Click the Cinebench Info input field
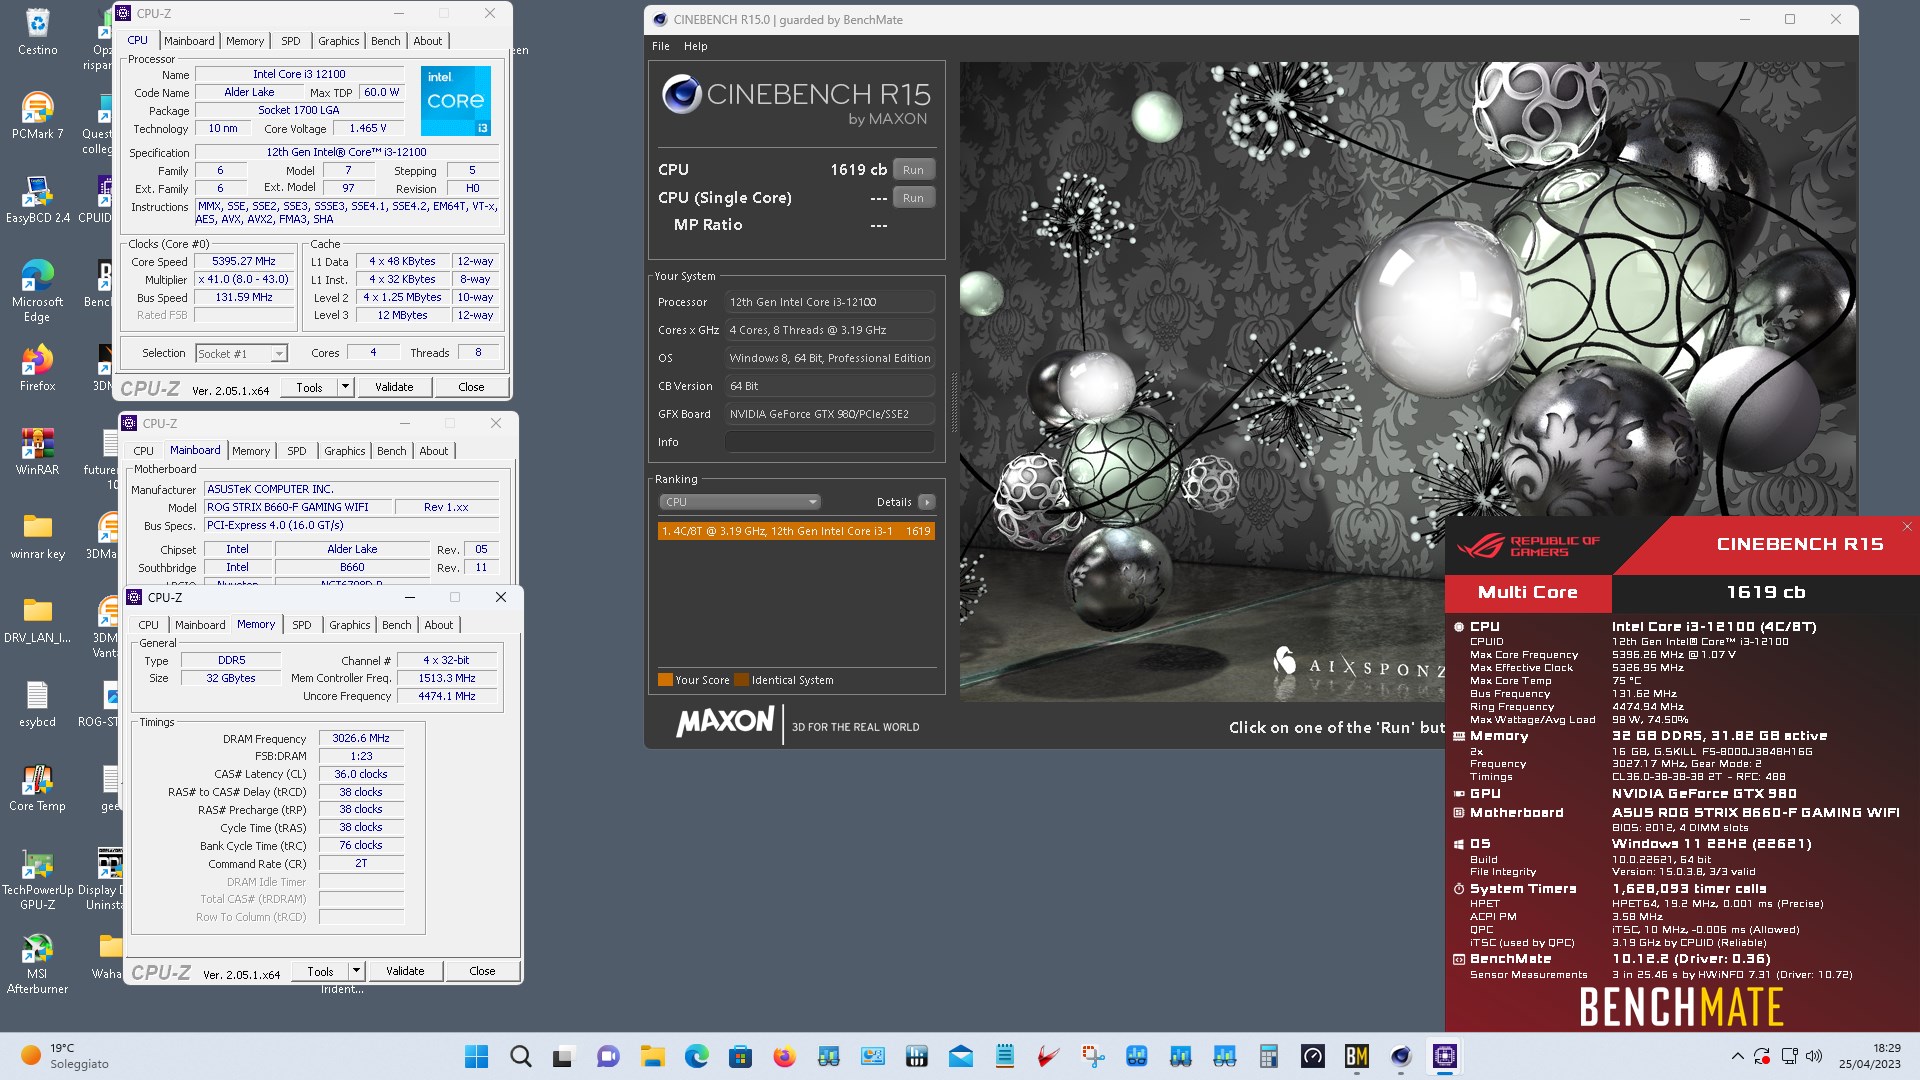The width and height of the screenshot is (1920, 1080). coord(830,442)
